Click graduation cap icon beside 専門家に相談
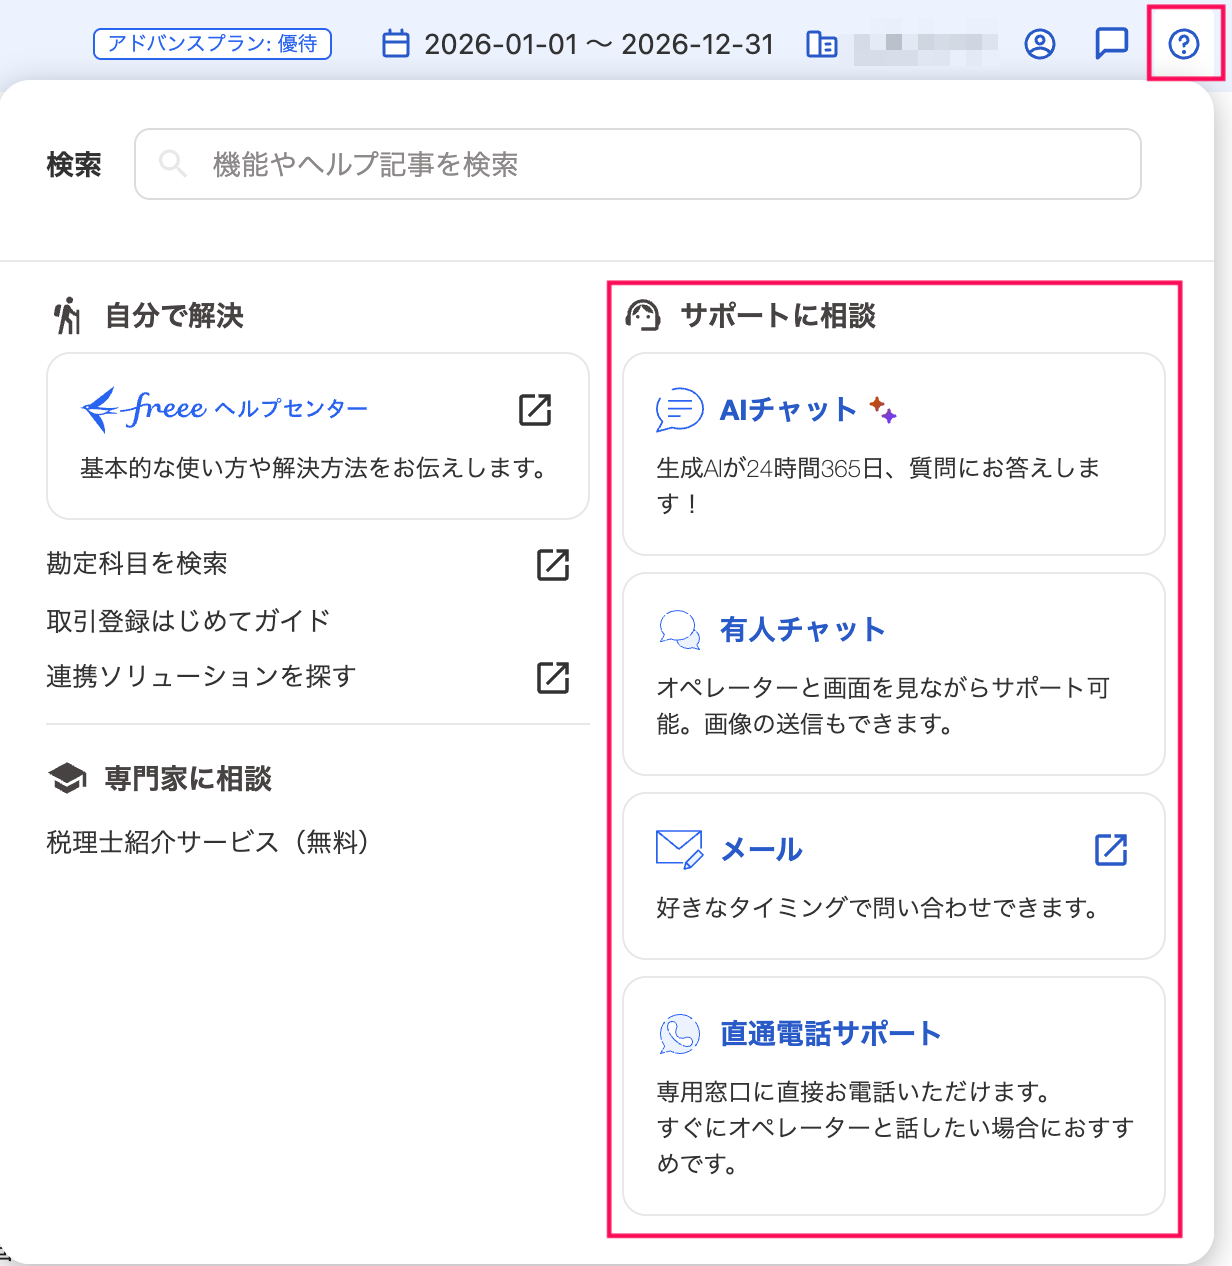The height and width of the screenshot is (1266, 1232). 67,779
